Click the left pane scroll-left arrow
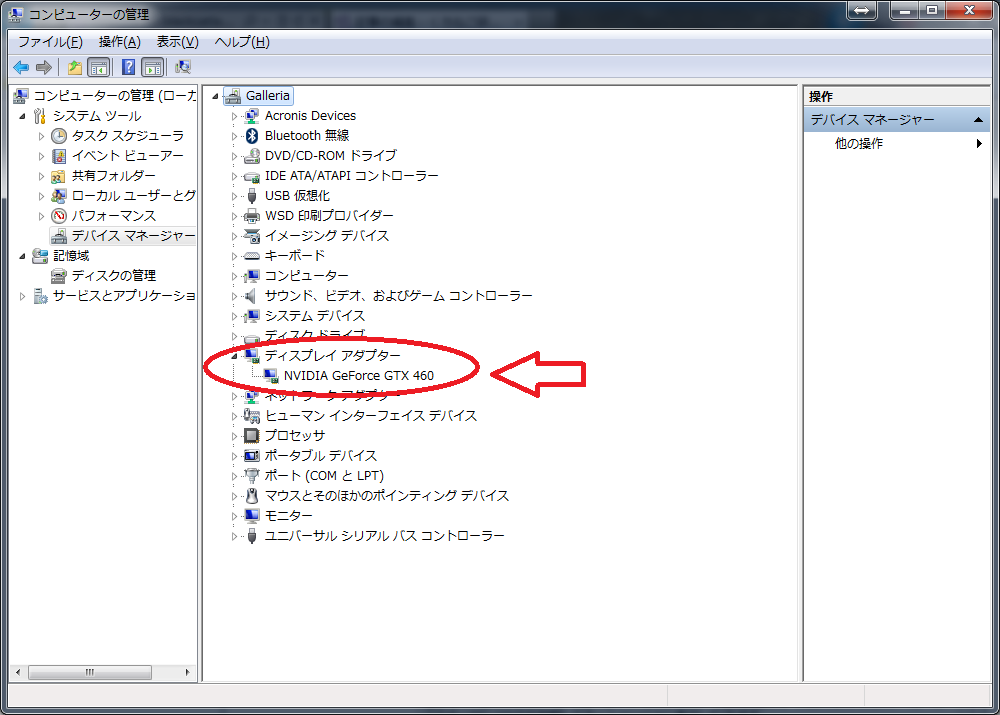This screenshot has width=1000, height=715. 18,672
